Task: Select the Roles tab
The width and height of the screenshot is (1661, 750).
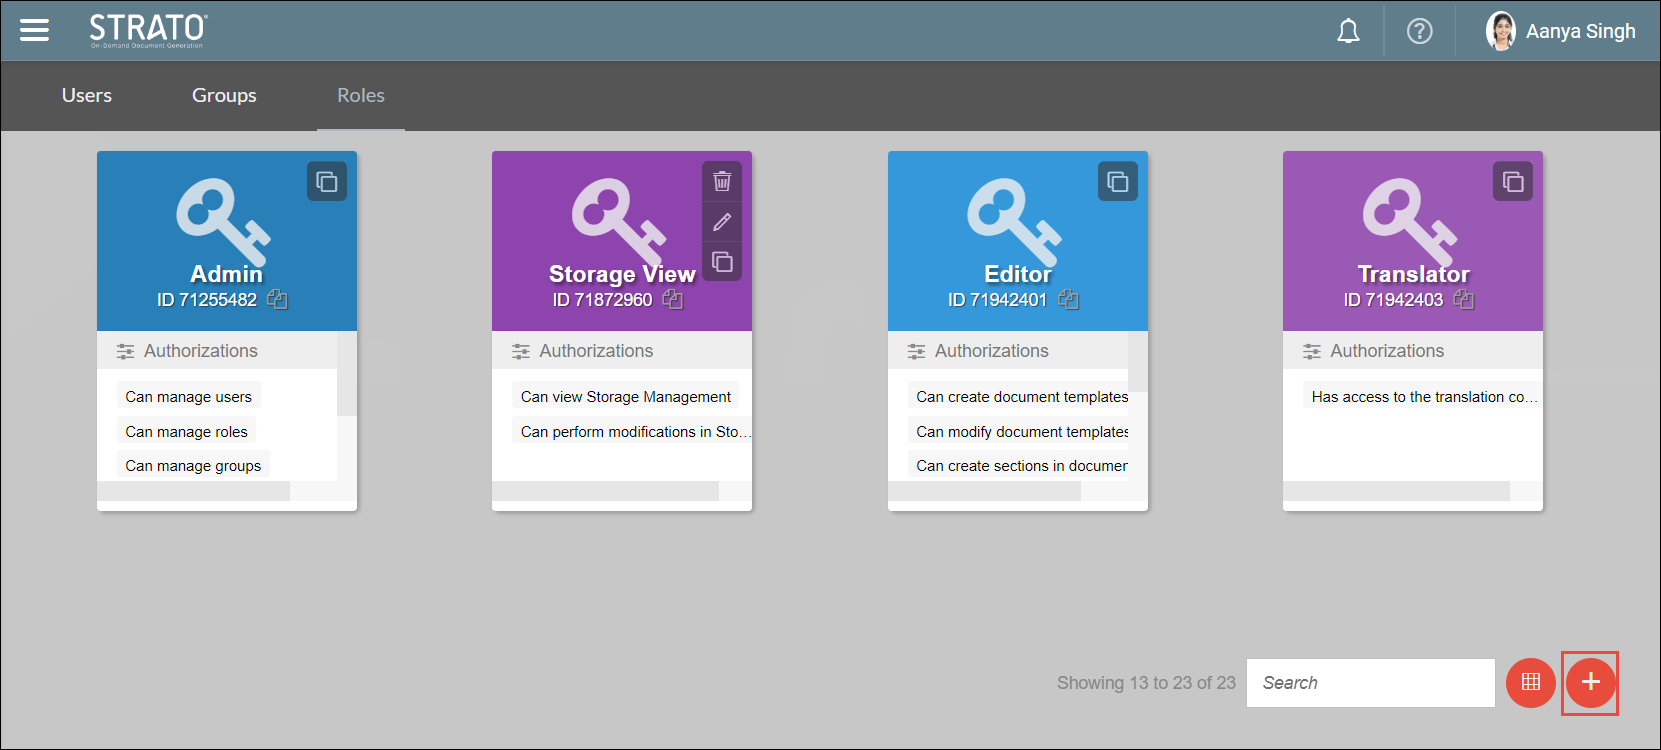Action: tap(361, 96)
